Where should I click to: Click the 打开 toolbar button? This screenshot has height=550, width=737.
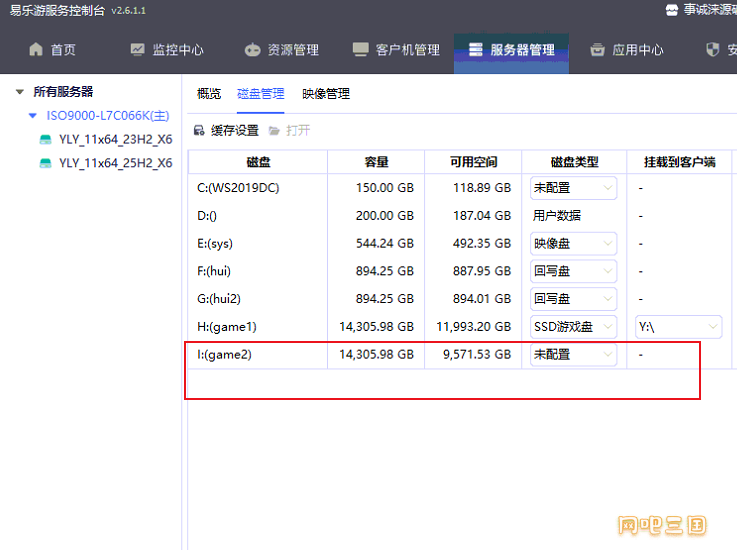(x=290, y=130)
